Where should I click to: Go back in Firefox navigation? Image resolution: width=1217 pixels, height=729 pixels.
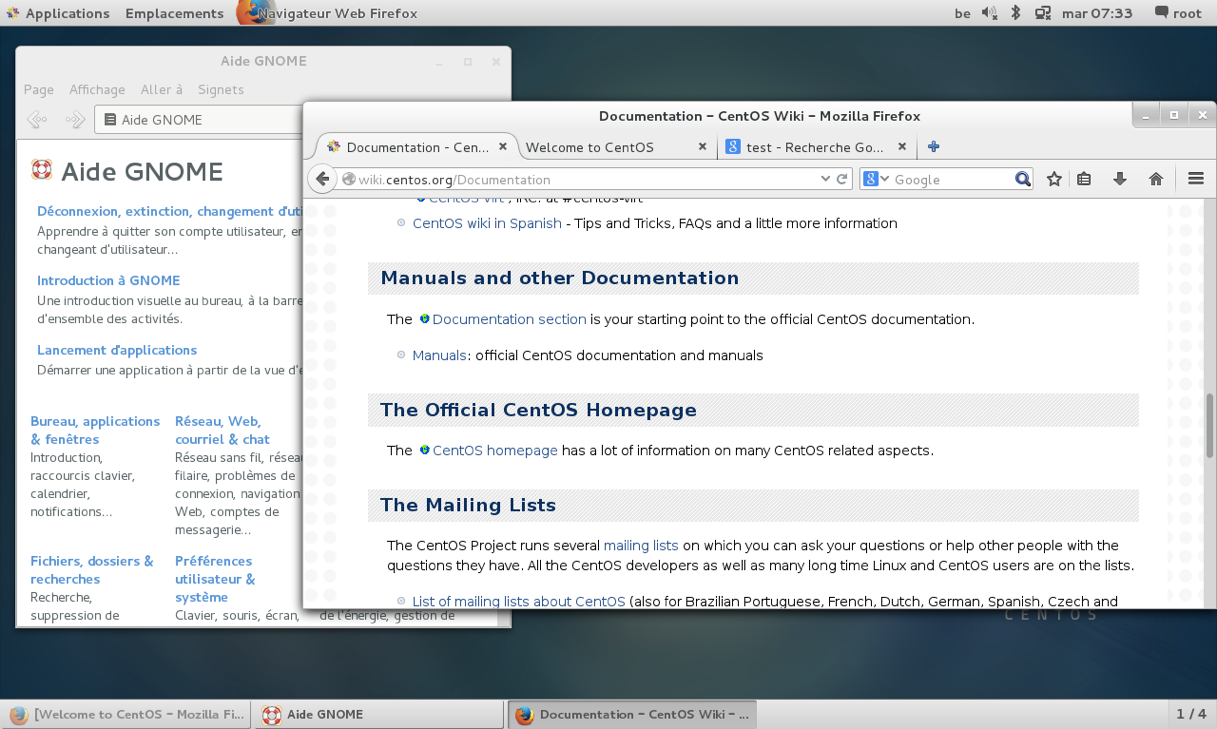pos(322,179)
